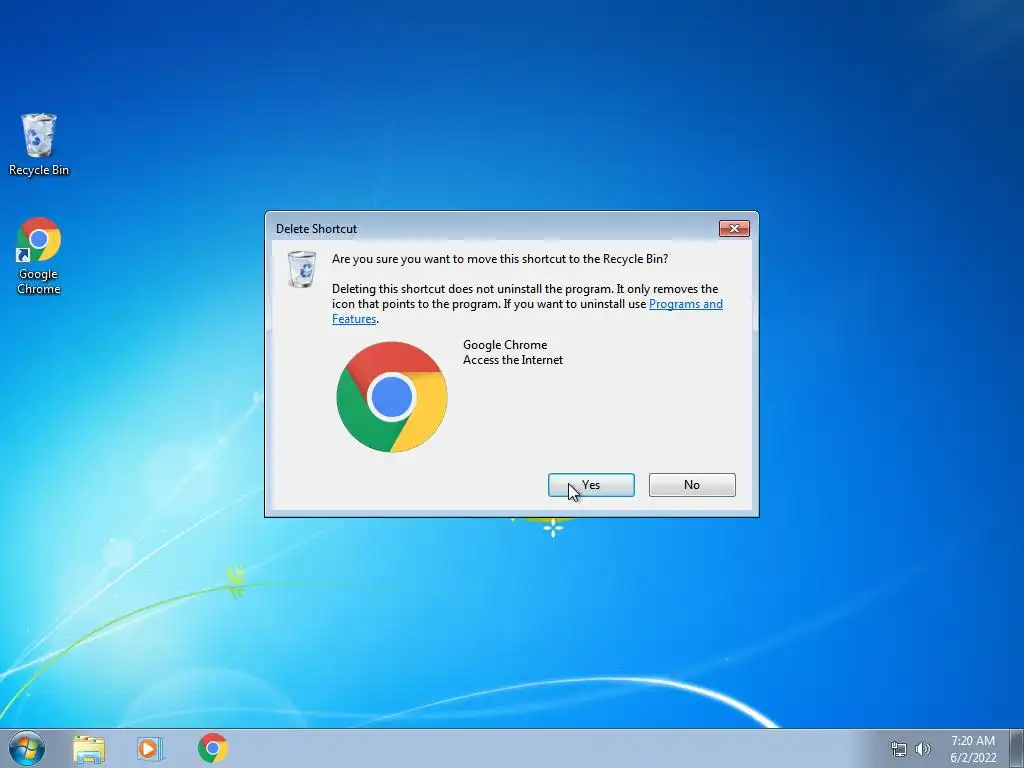The width and height of the screenshot is (1024, 768).
Task: Launch Windows Media Player from taskbar
Action: pyautogui.click(x=150, y=749)
